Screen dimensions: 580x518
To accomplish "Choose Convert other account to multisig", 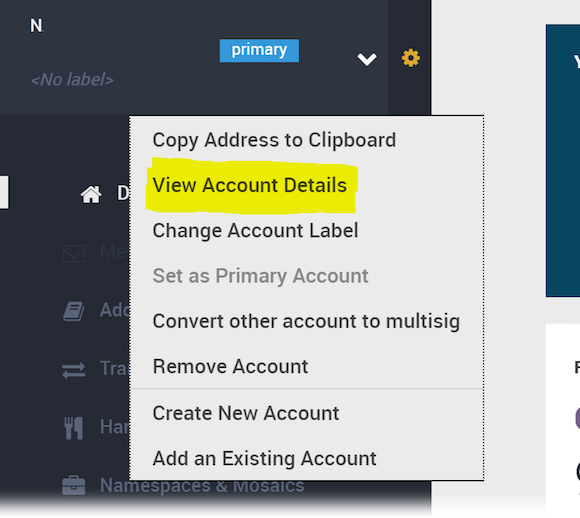I will click(306, 321).
